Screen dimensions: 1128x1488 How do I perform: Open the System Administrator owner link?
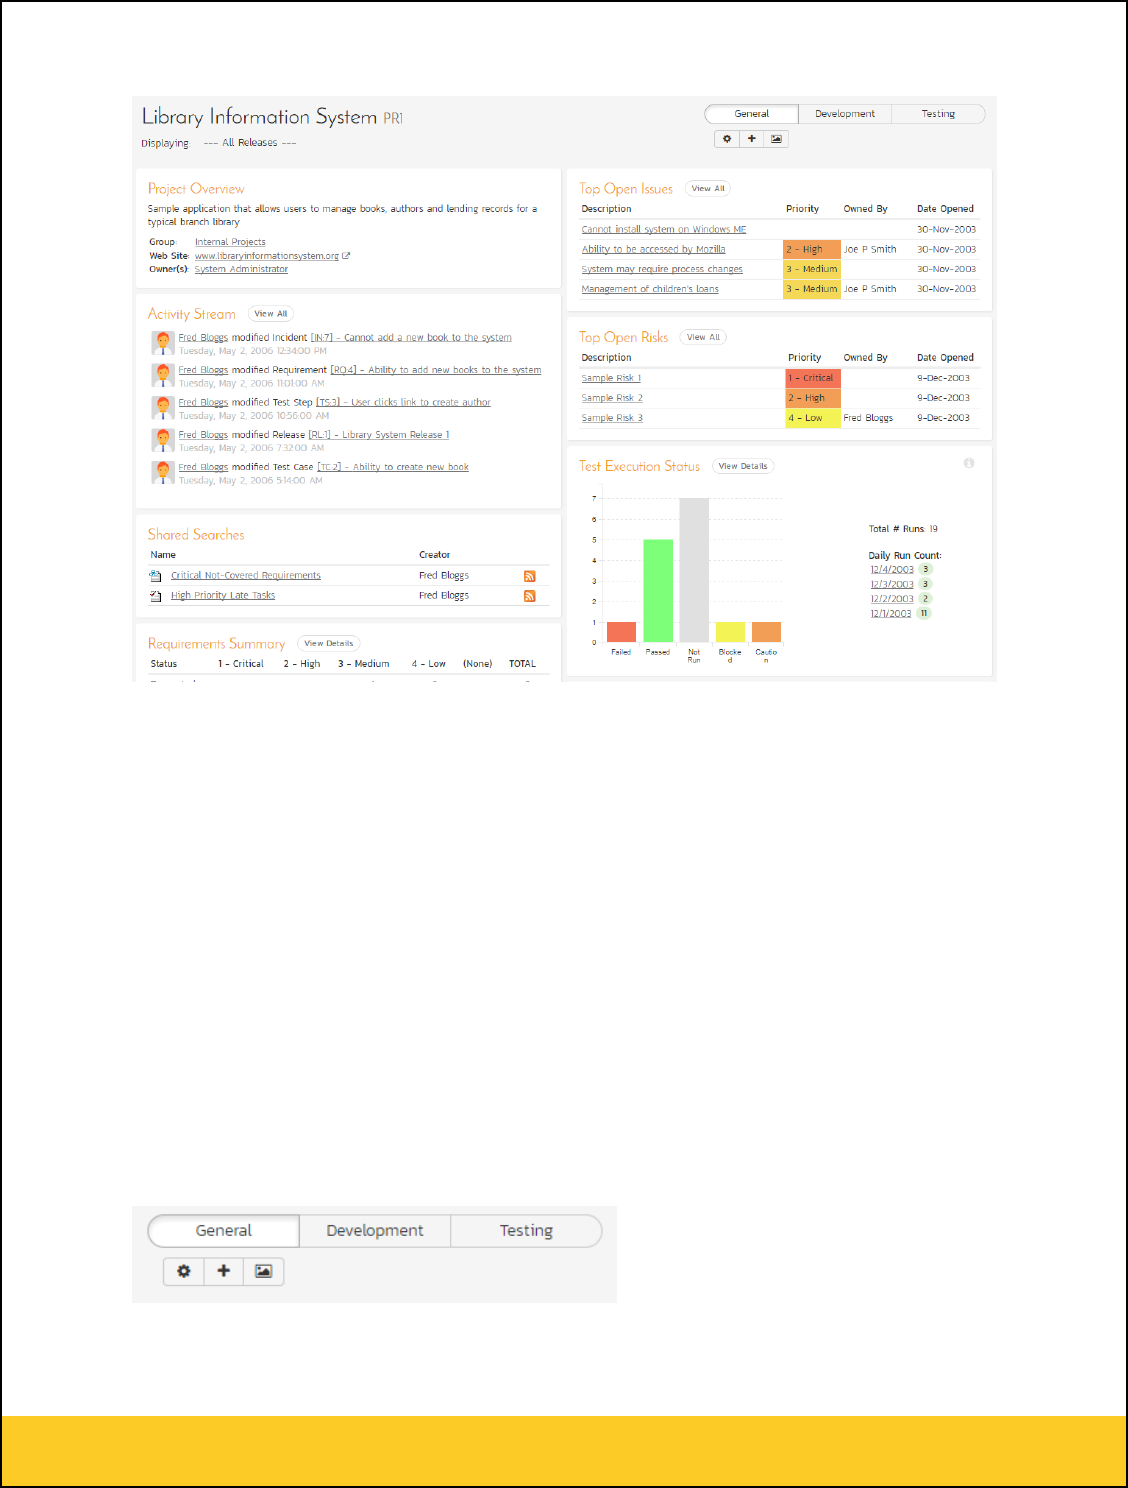coord(241,269)
